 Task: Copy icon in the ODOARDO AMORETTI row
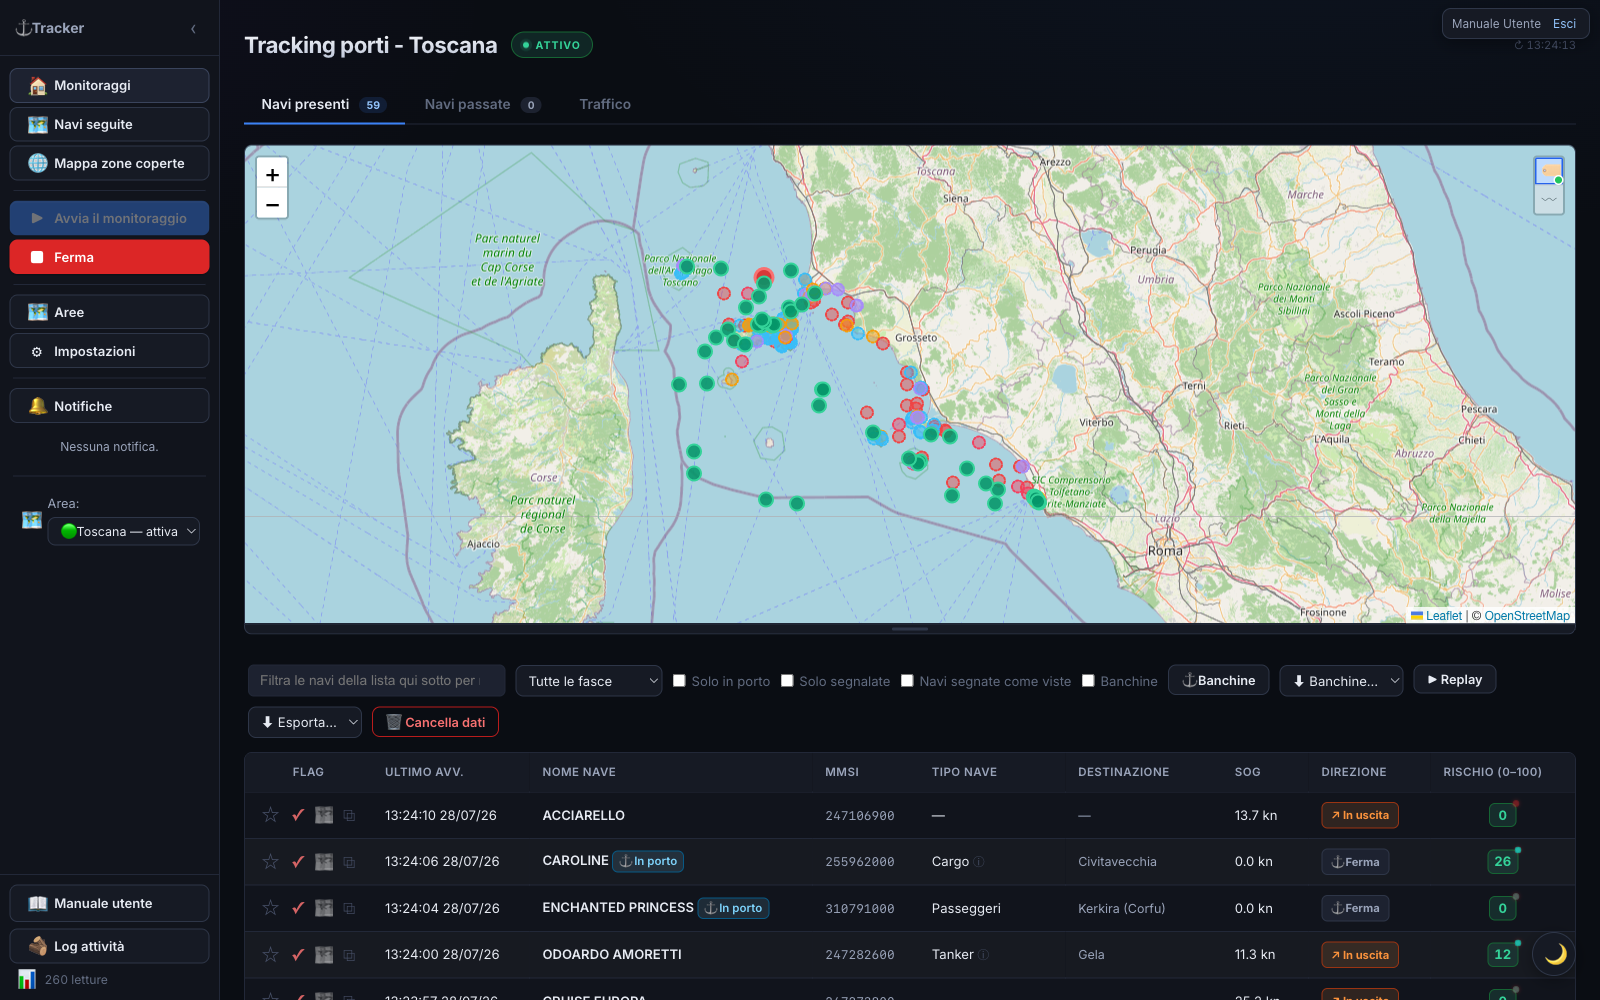349,955
